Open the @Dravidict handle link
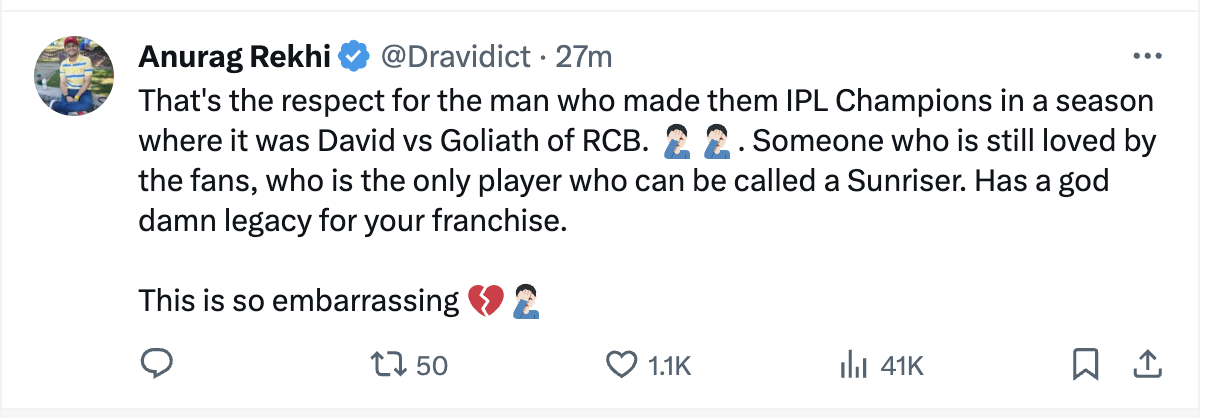The image size is (1224, 418). (454, 57)
